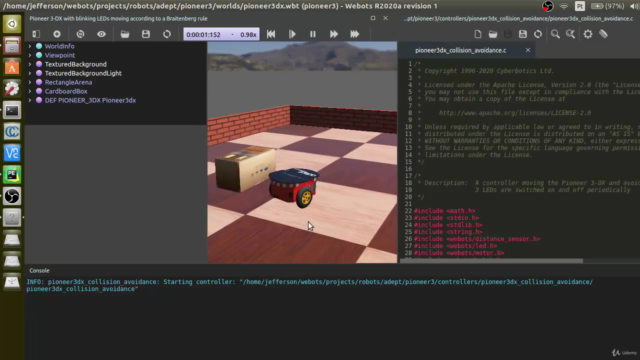Open a world file from simulation toolbar
This screenshot has height=360, width=640.
coord(125,34)
